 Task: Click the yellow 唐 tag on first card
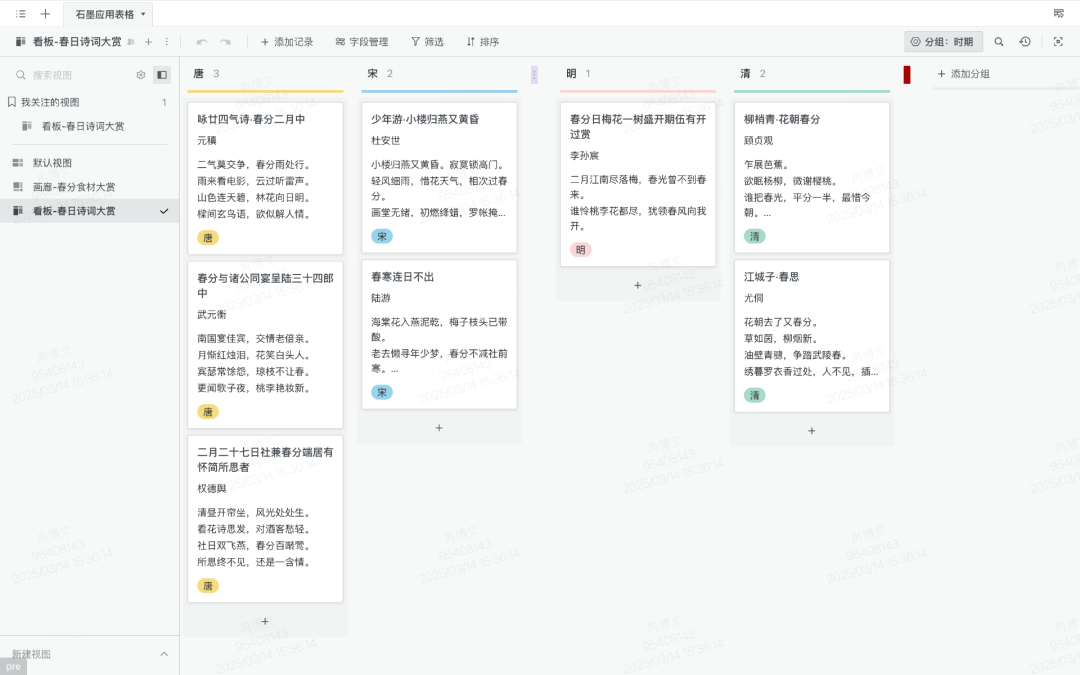click(208, 238)
